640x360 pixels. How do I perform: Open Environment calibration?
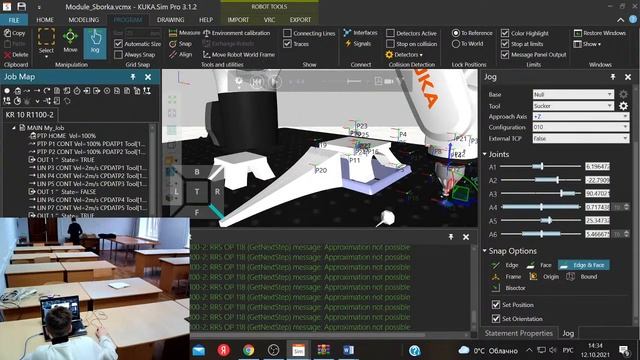(236, 33)
